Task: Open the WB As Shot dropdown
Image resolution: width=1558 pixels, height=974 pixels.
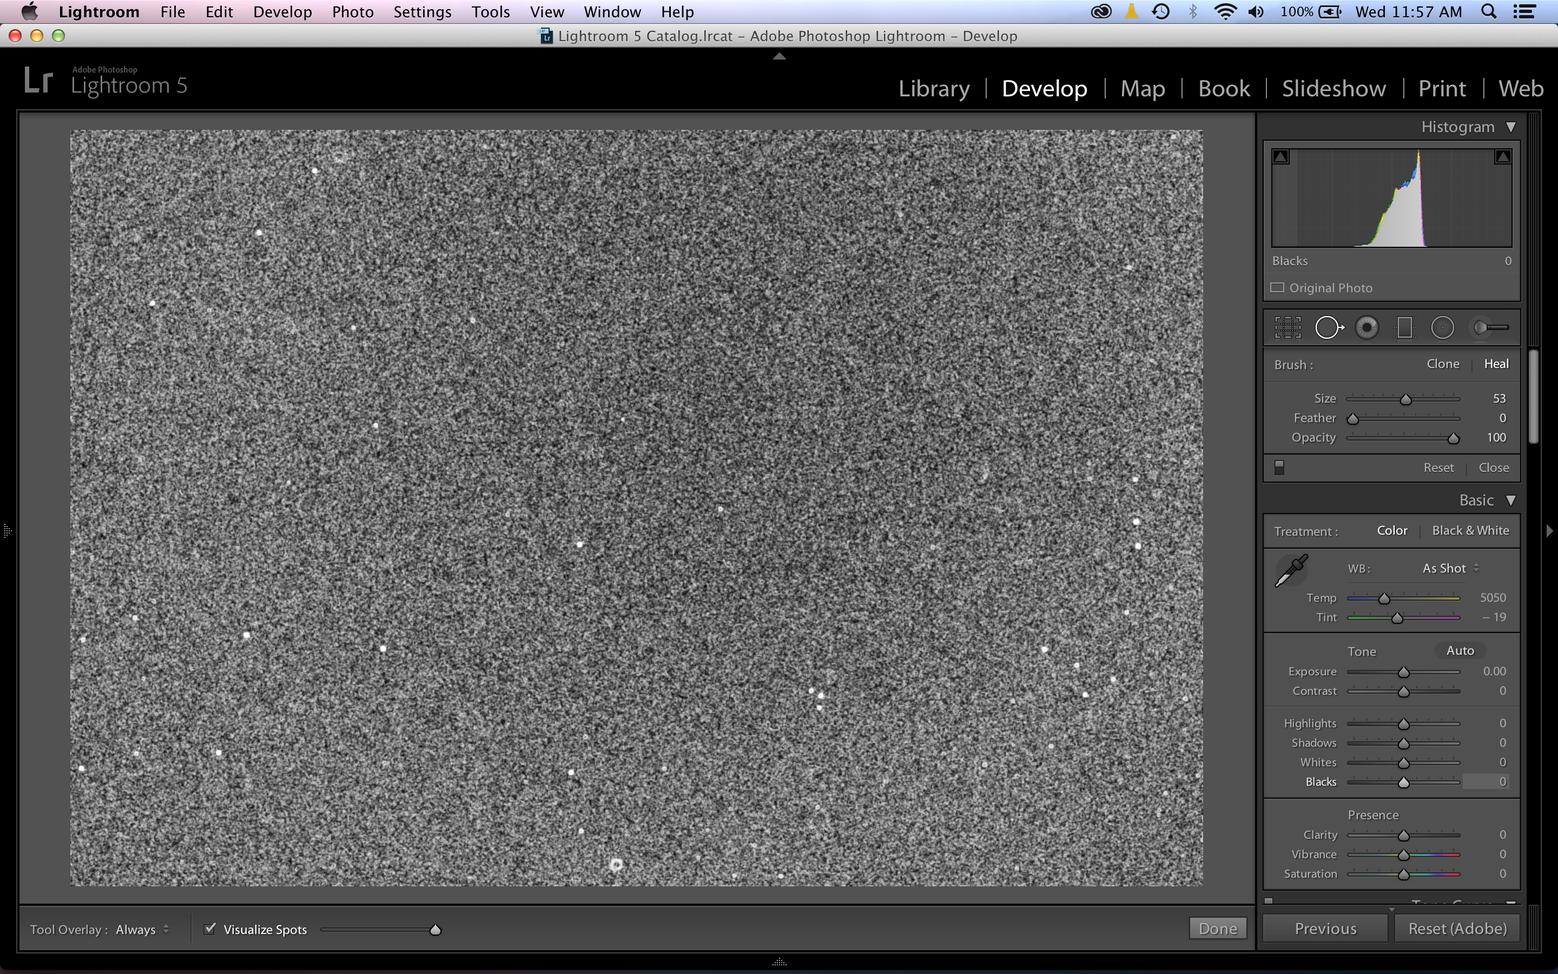Action: pyautogui.click(x=1449, y=568)
